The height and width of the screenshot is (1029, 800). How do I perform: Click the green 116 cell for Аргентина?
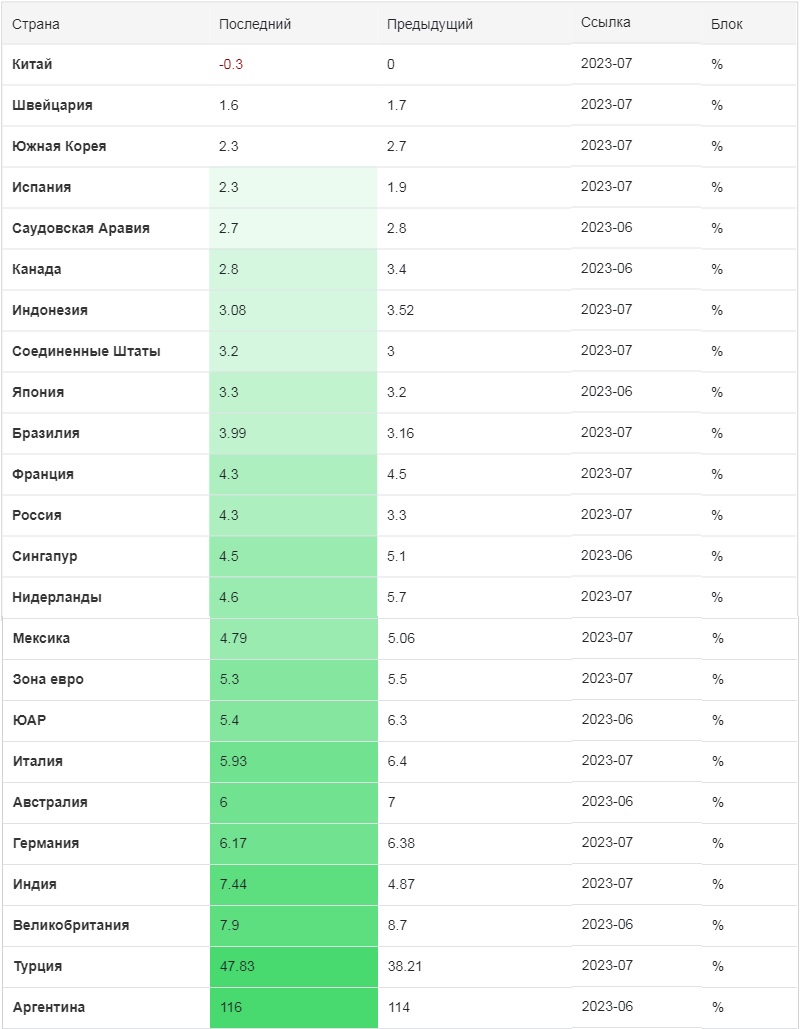(294, 1007)
